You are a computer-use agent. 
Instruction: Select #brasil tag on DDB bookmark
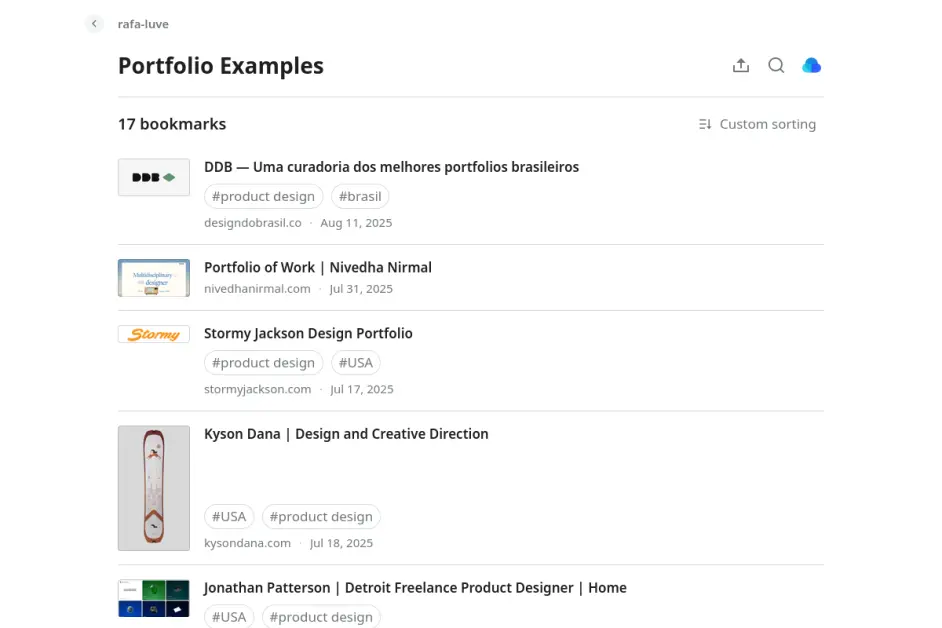360,196
